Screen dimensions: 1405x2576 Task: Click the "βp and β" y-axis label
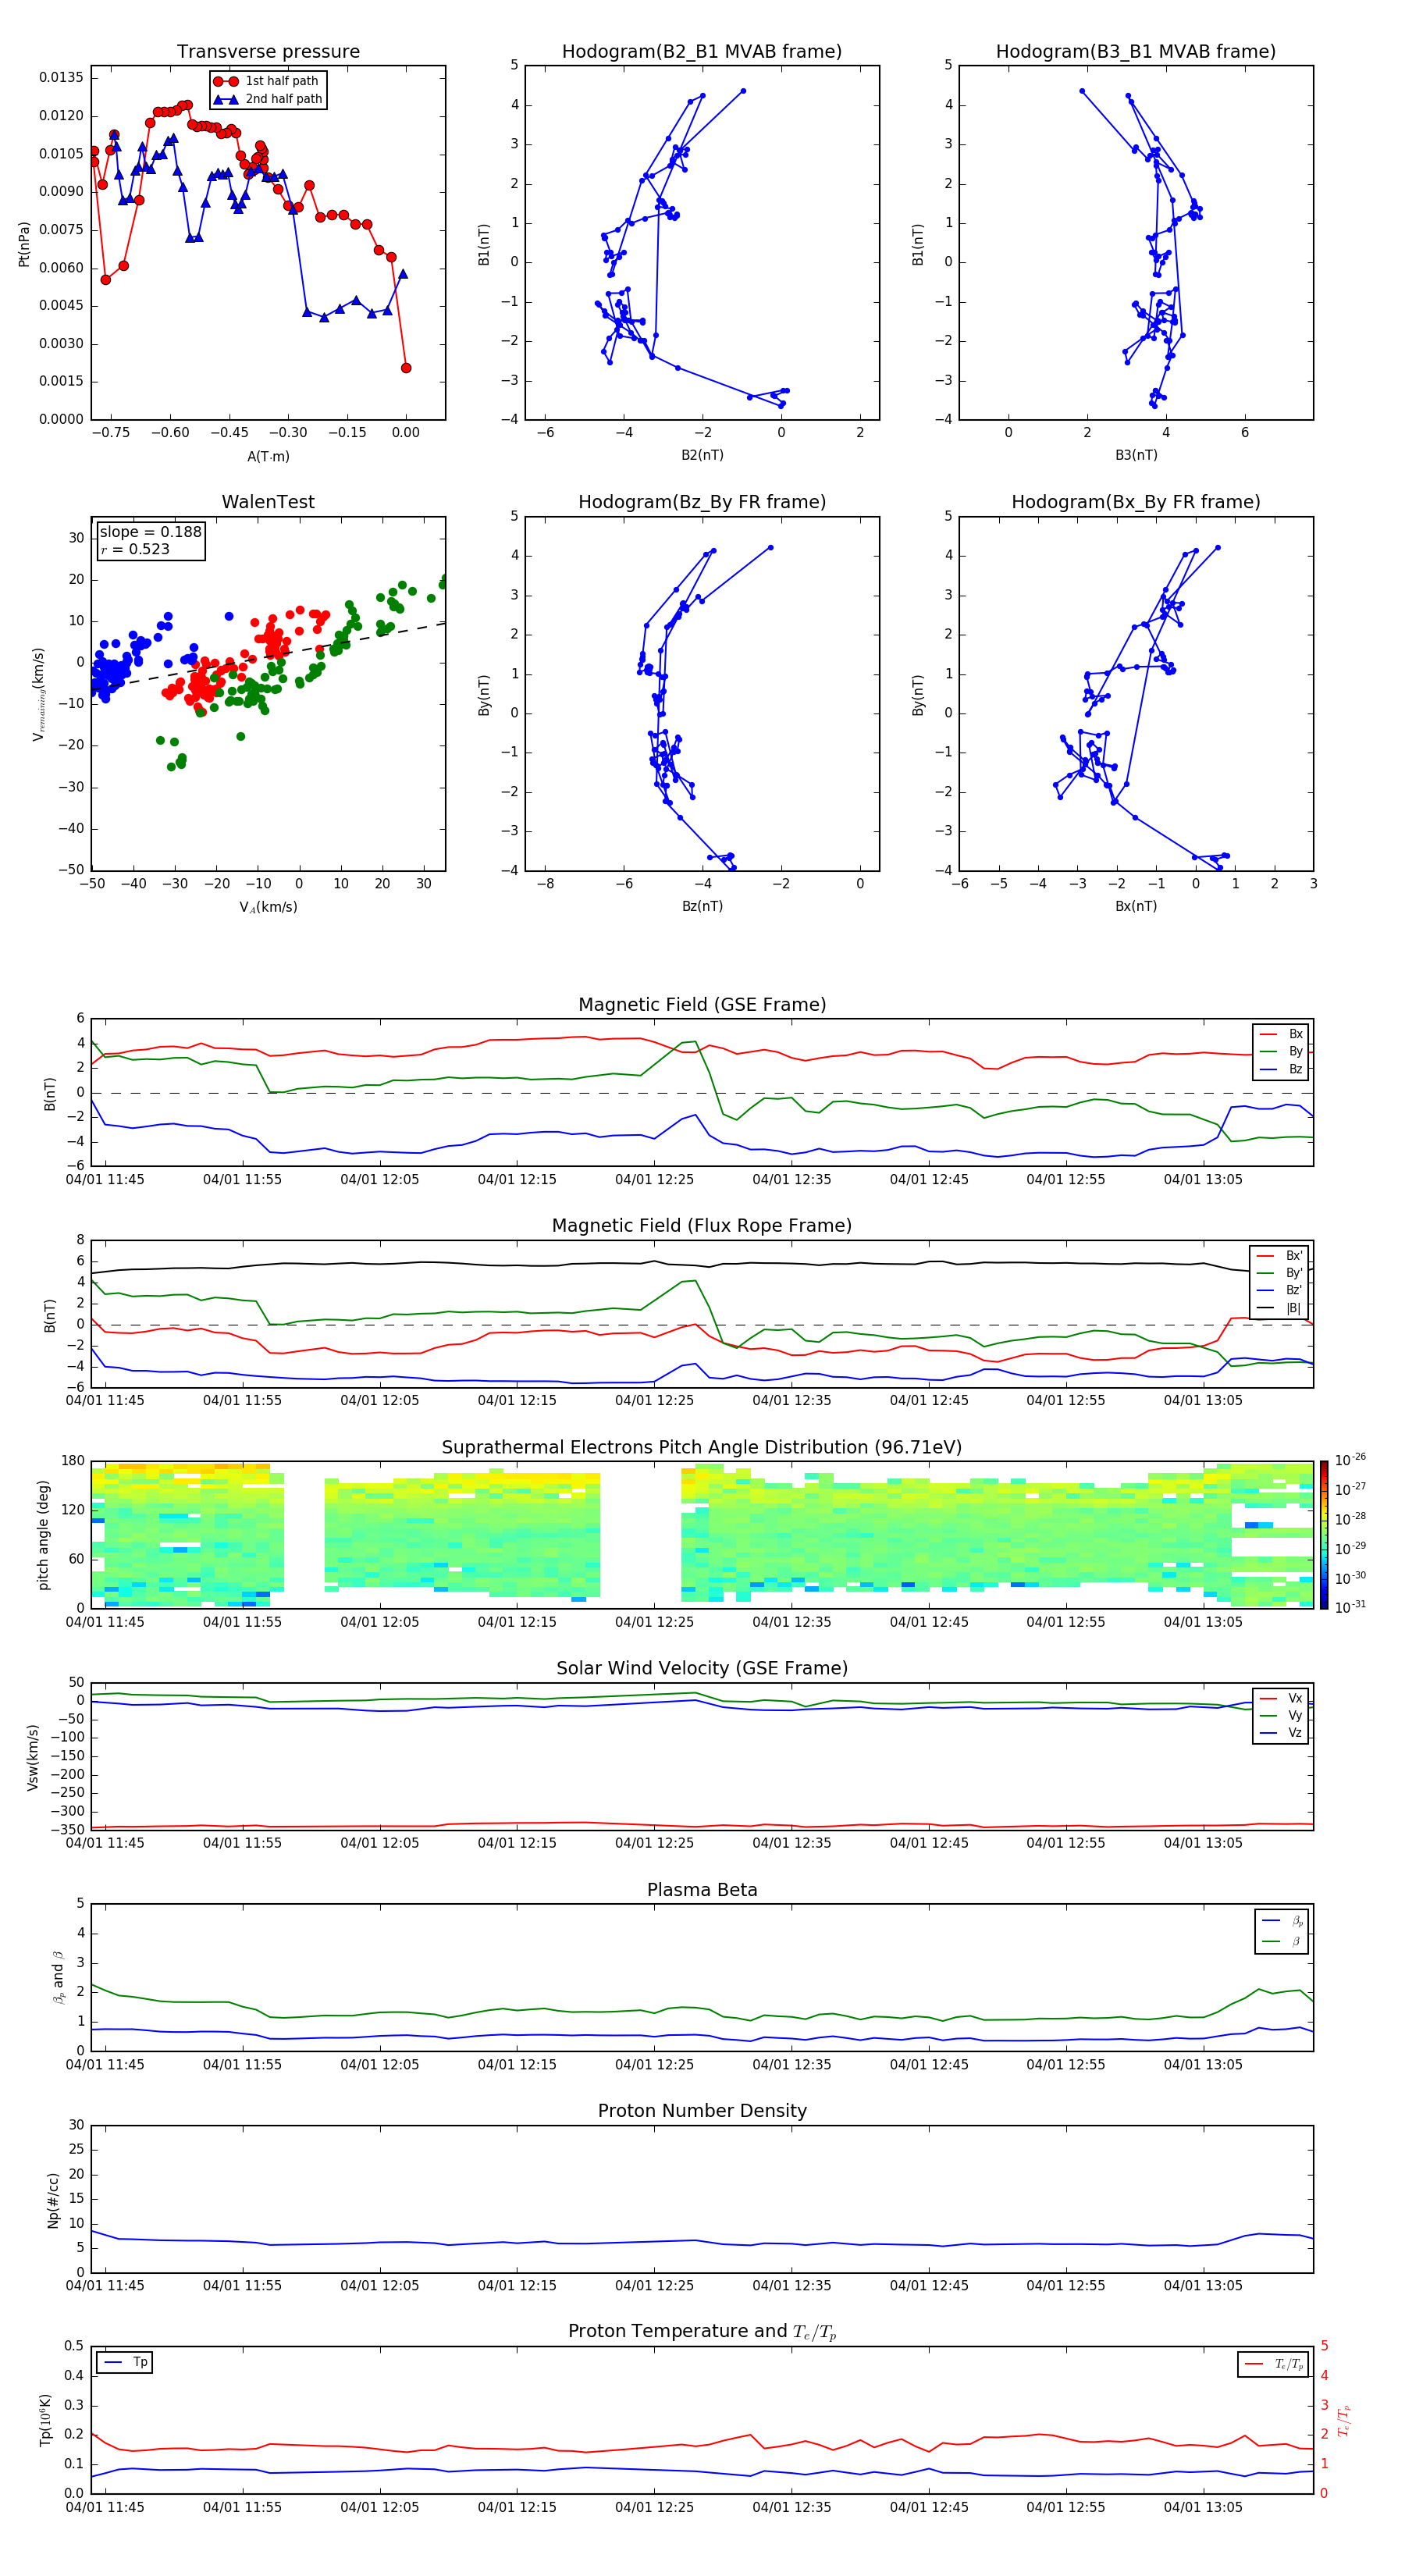coord(58,1977)
